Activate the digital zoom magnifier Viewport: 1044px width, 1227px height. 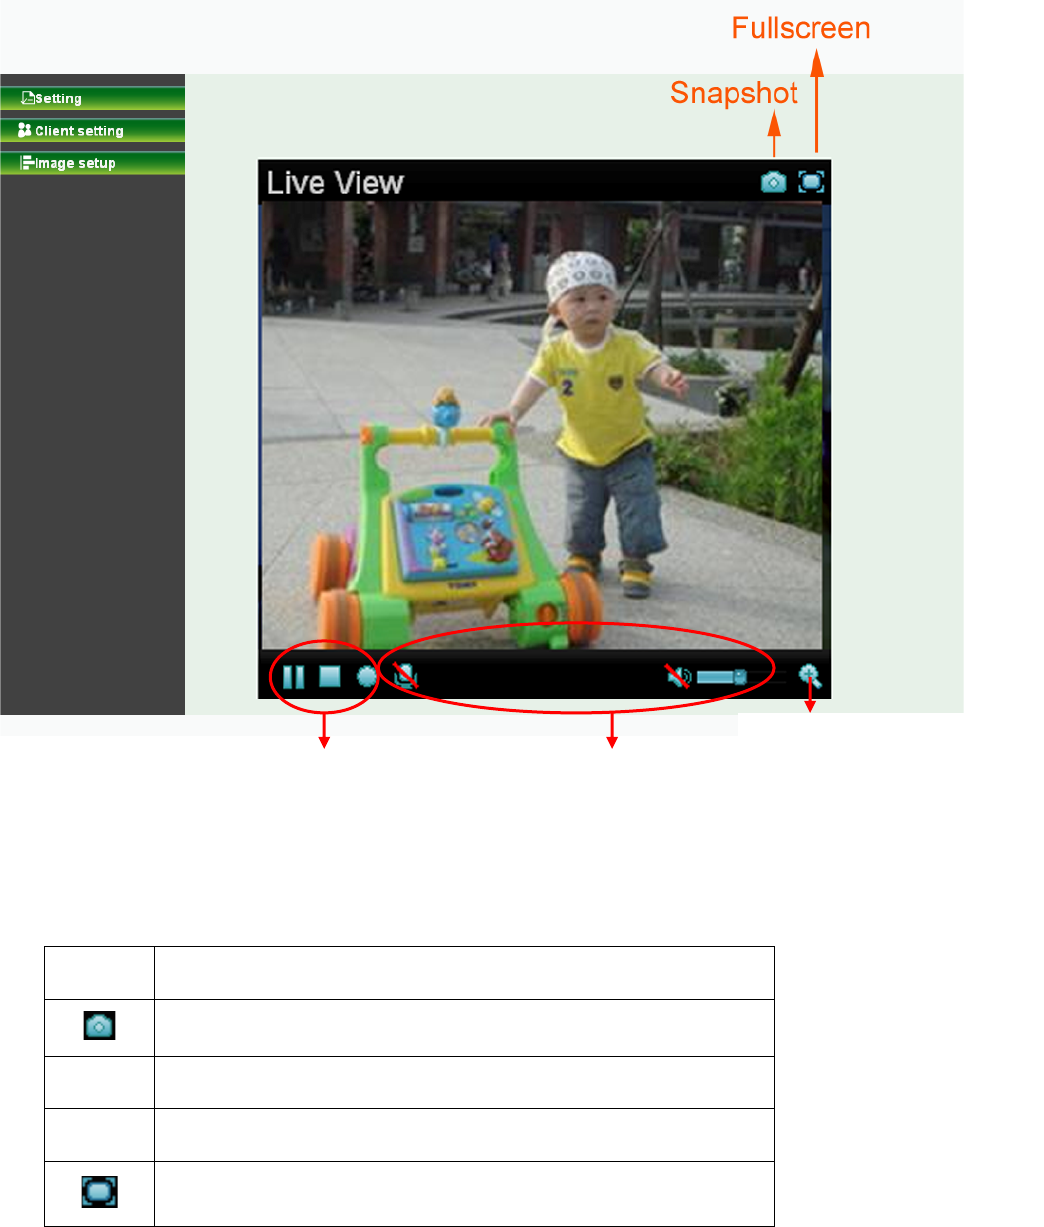point(811,677)
